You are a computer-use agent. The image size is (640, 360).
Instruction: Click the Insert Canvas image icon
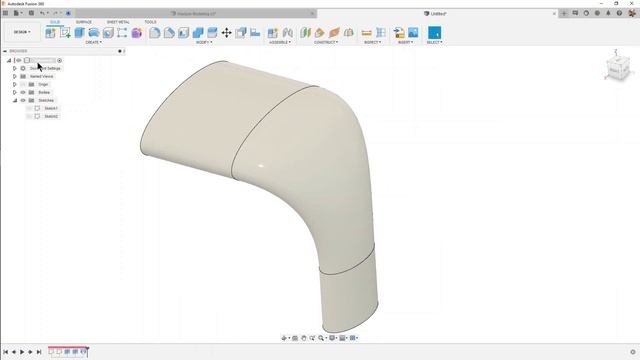(x=413, y=33)
